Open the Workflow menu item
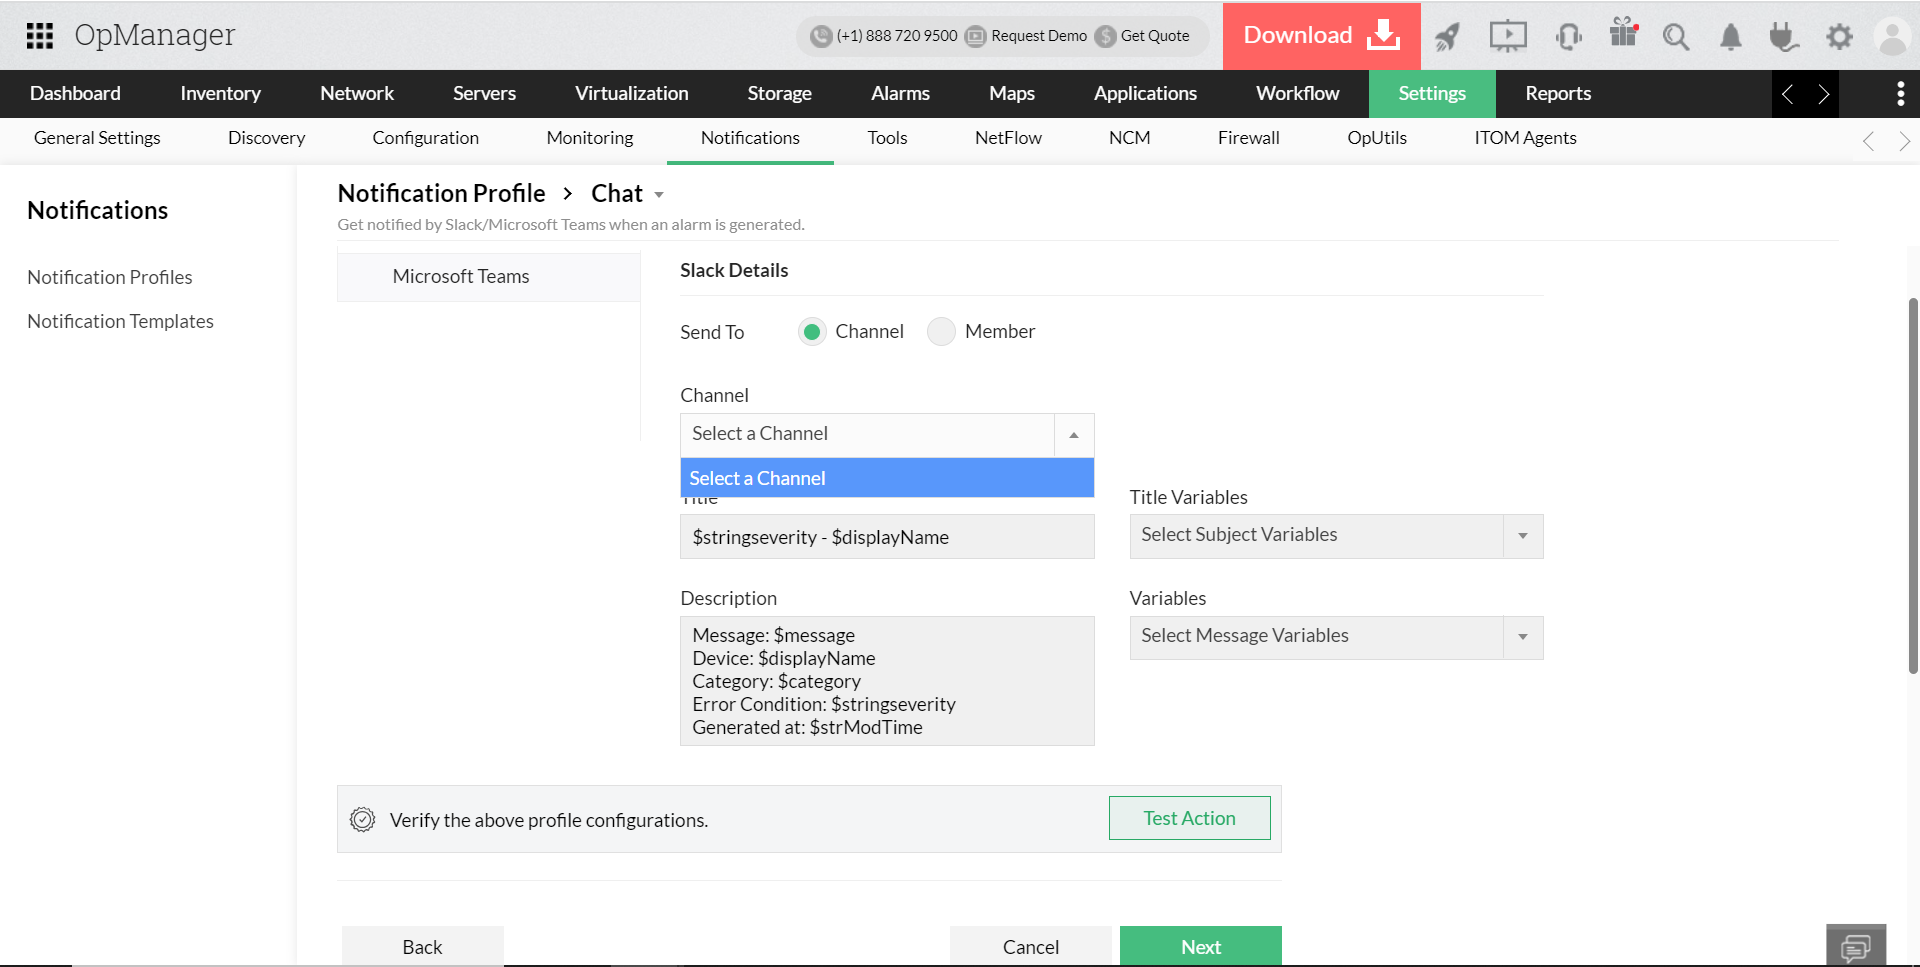The image size is (1920, 967). tap(1297, 93)
